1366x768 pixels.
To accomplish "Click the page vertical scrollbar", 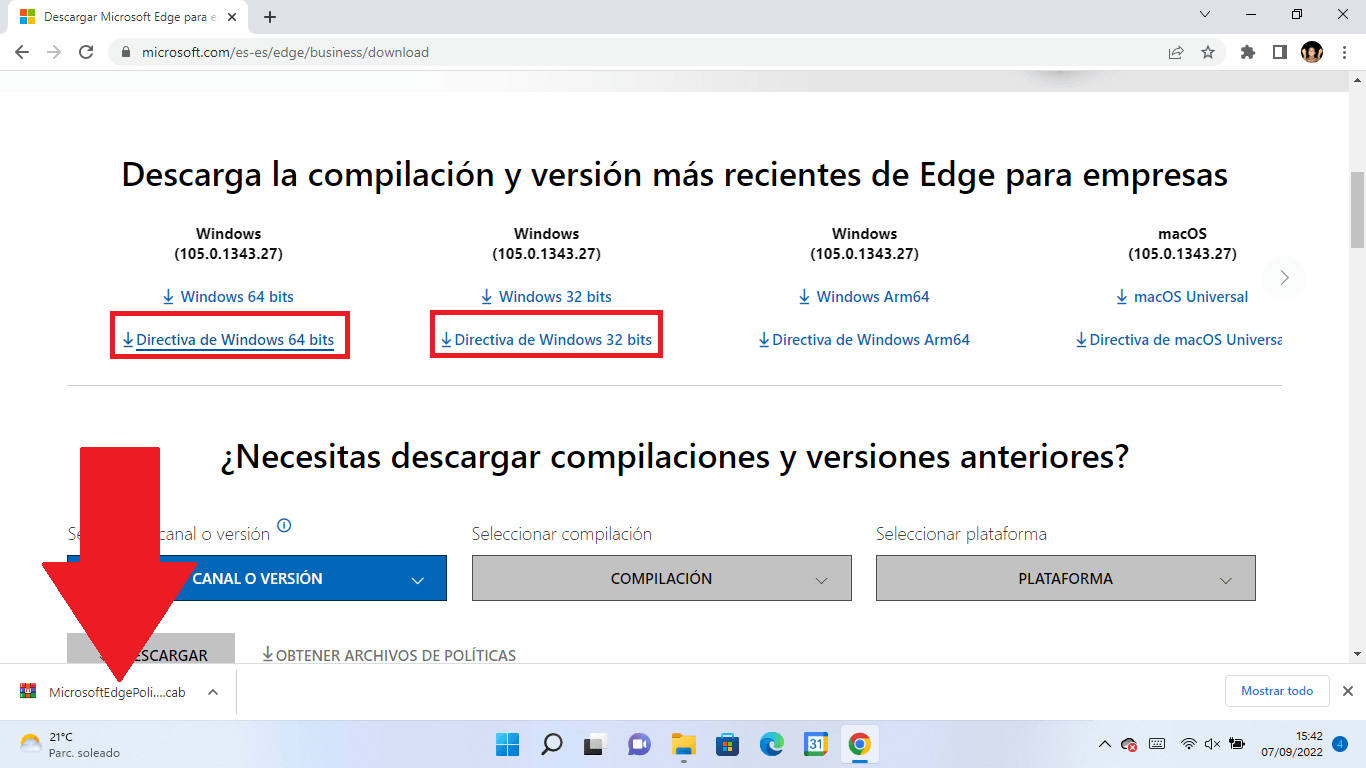I will (x=1357, y=210).
